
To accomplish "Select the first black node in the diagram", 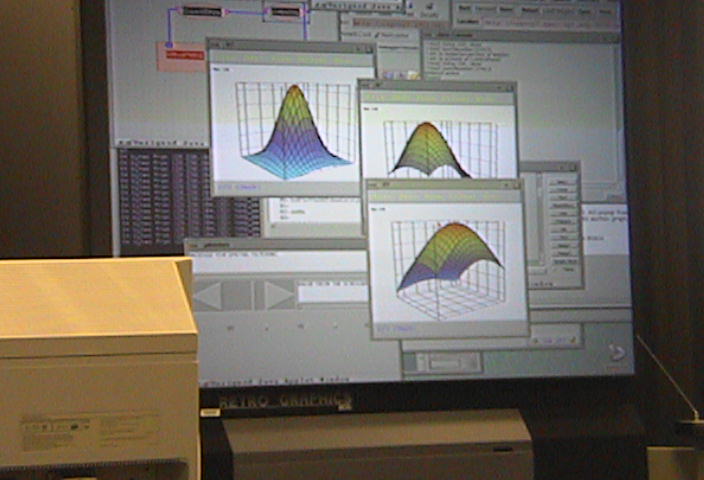I will [202, 12].
